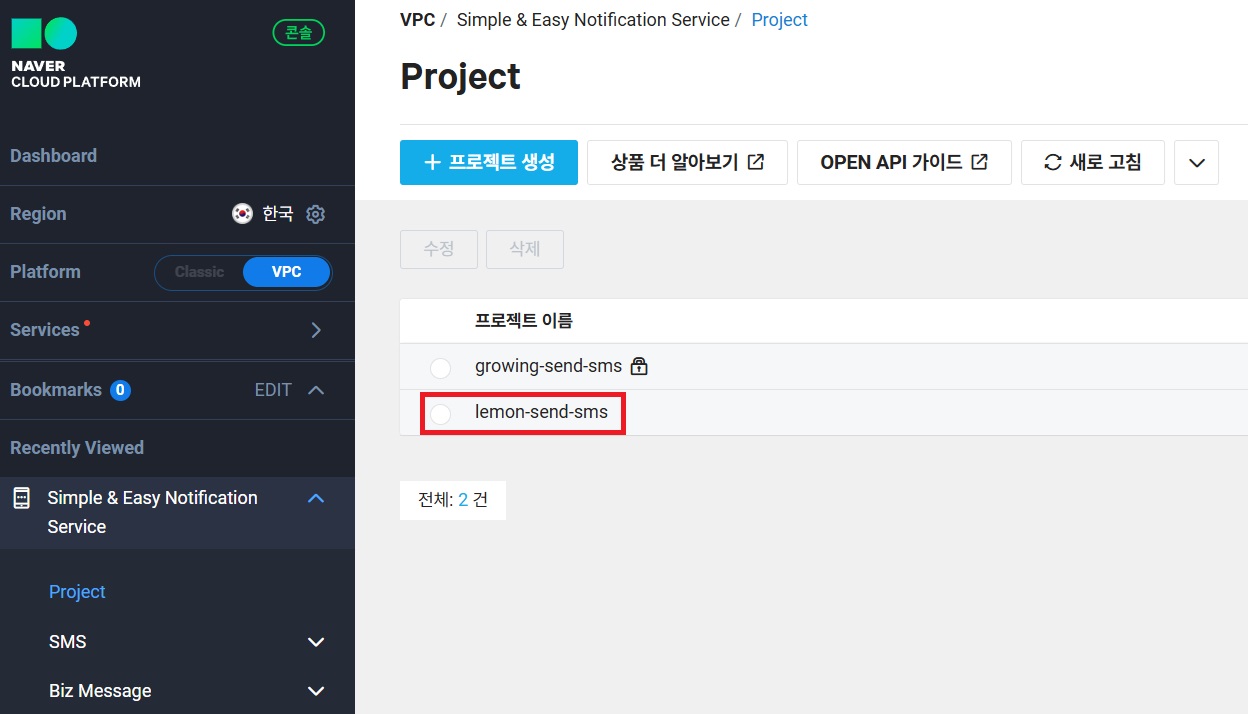This screenshot has height=714, width=1248.
Task: Click the Simple & Easy Notification Service phone icon
Action: (21, 498)
